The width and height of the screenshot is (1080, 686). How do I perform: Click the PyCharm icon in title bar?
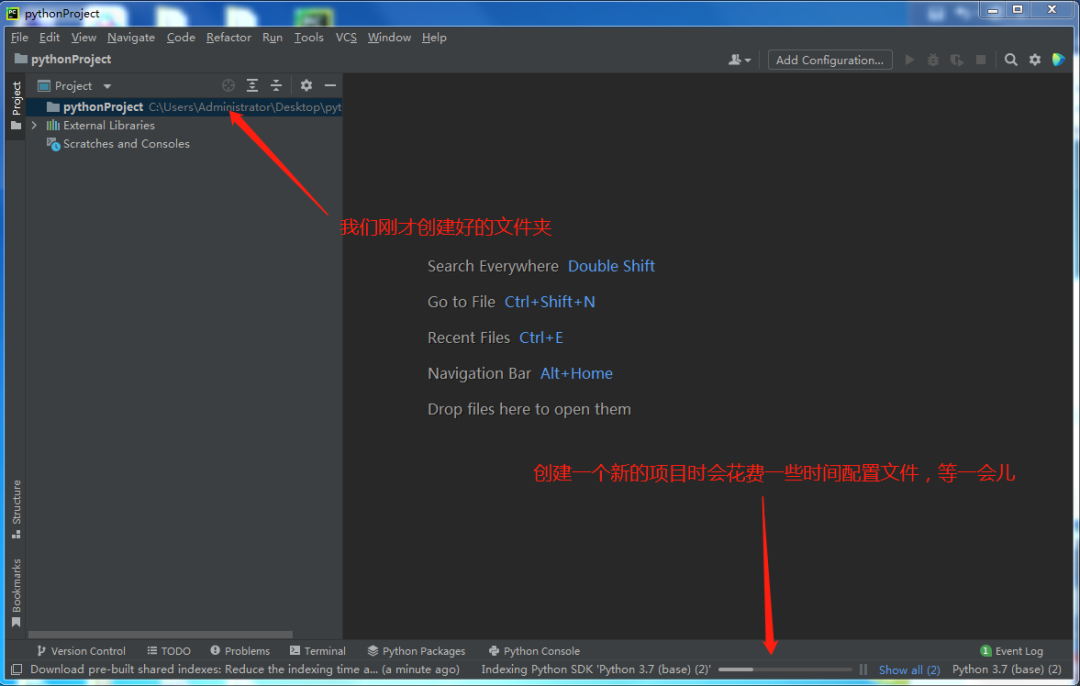13,13
